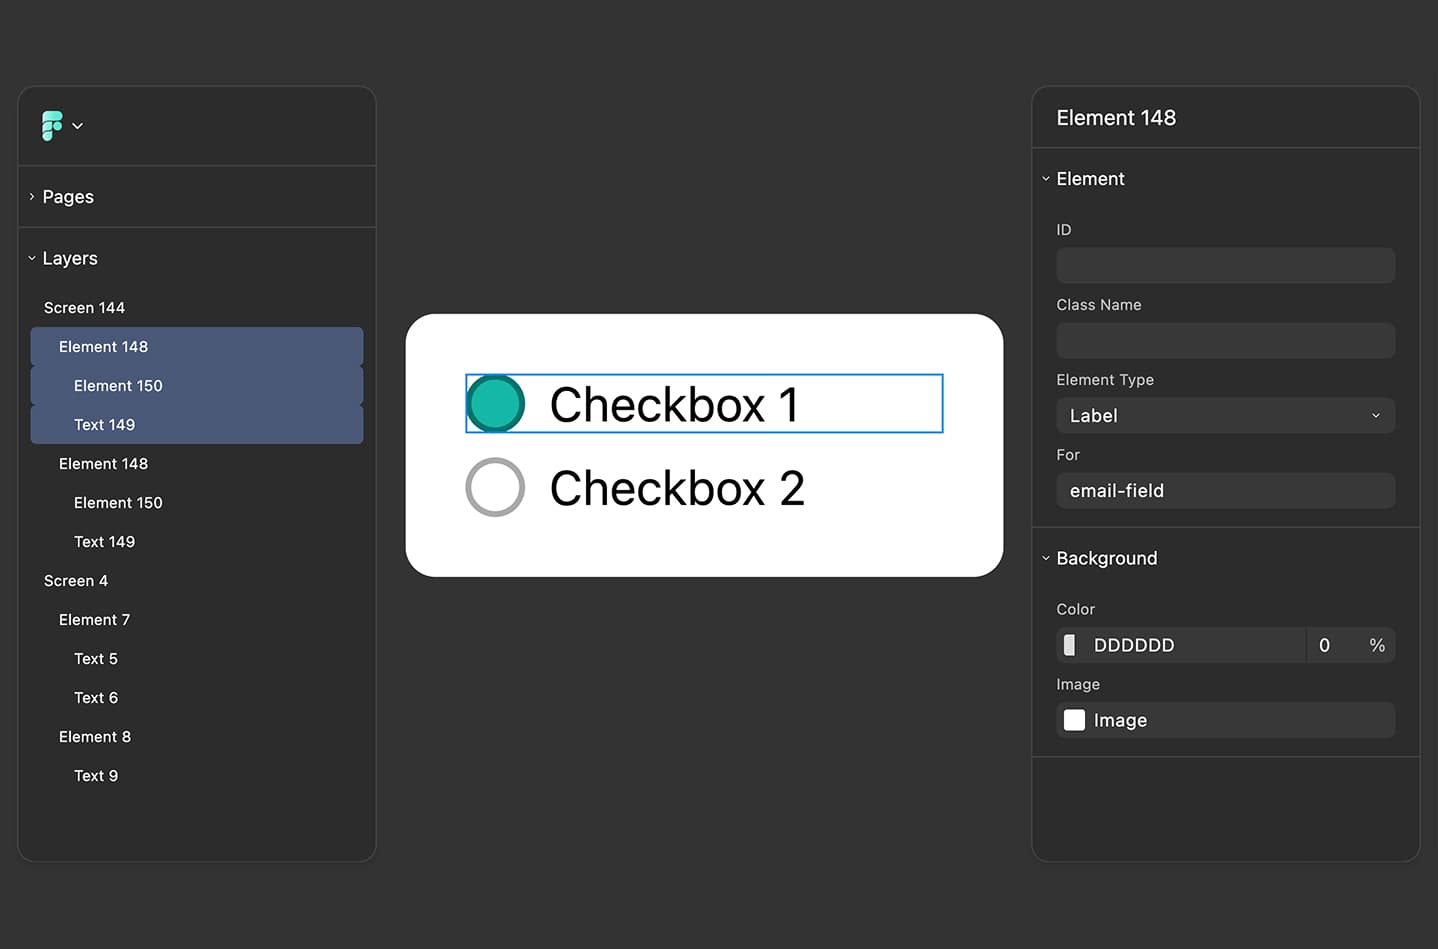Image resolution: width=1438 pixels, height=949 pixels.
Task: Select the Text 5 layer
Action: coord(95,658)
